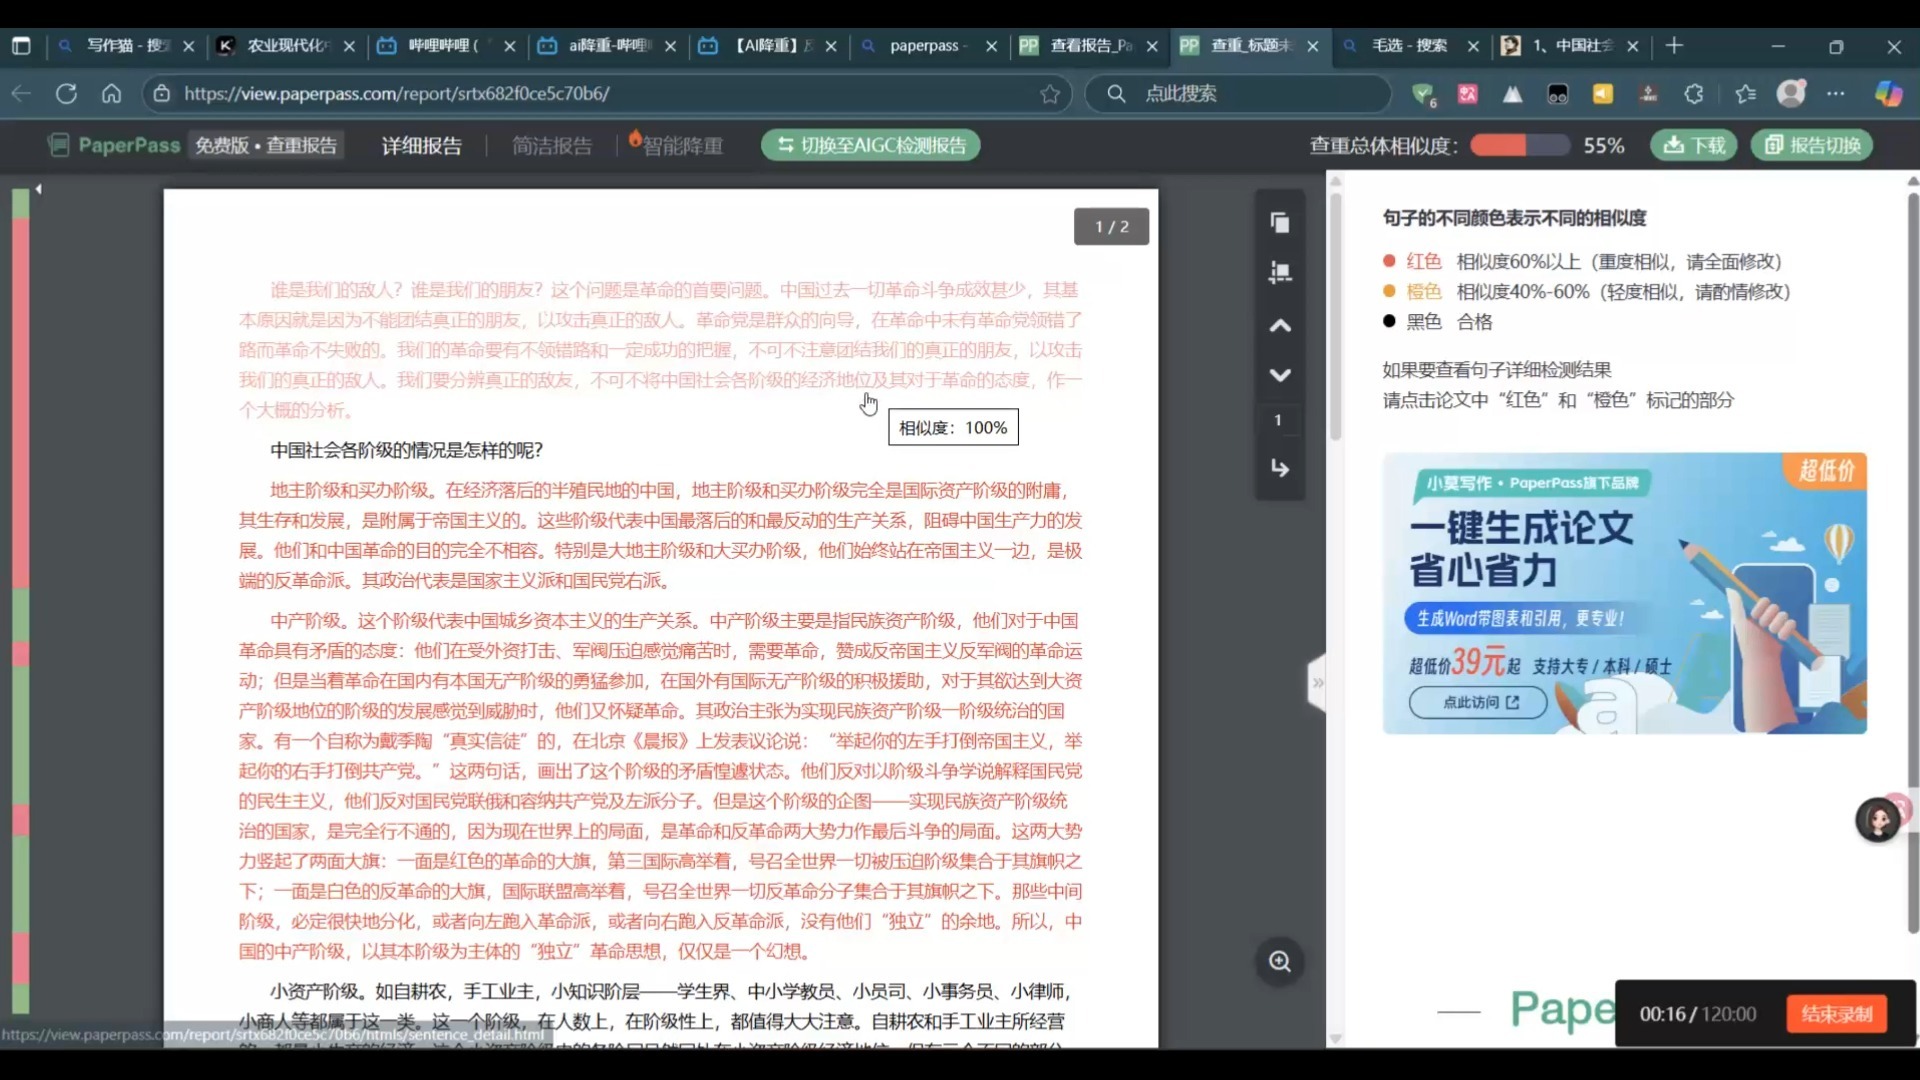Open the browser's three-dot settings menu
Screen dimensions: 1920x1080
[x=1836, y=93]
